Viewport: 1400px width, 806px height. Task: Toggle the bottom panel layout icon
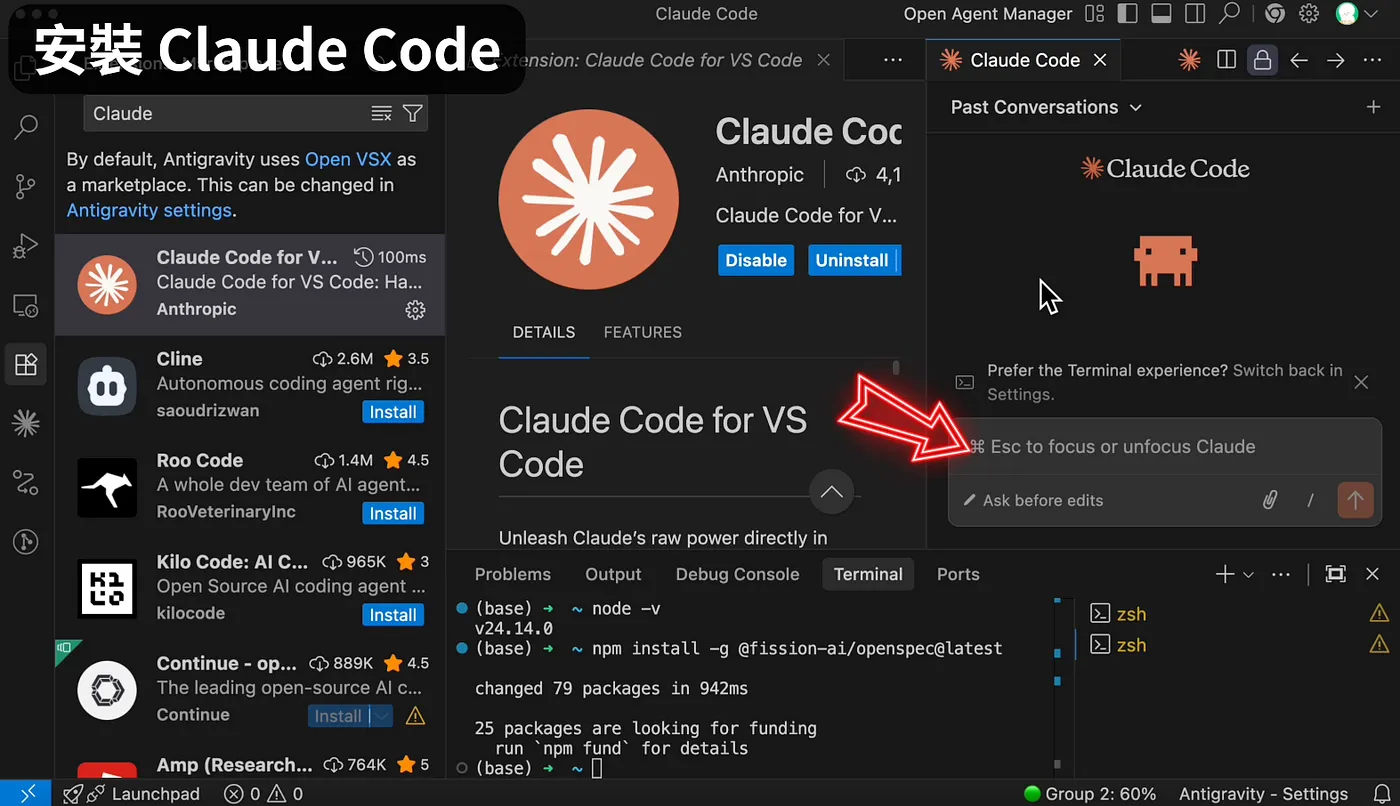click(x=1161, y=14)
